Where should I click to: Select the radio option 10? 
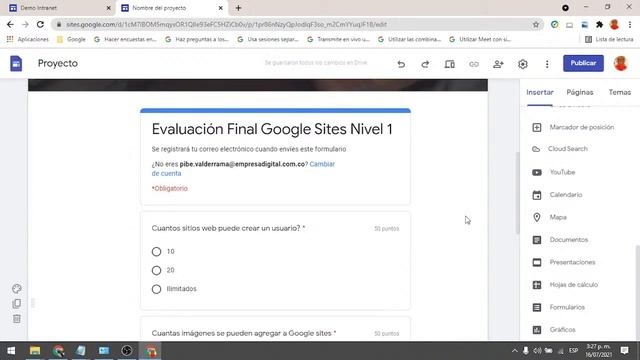[x=156, y=251]
